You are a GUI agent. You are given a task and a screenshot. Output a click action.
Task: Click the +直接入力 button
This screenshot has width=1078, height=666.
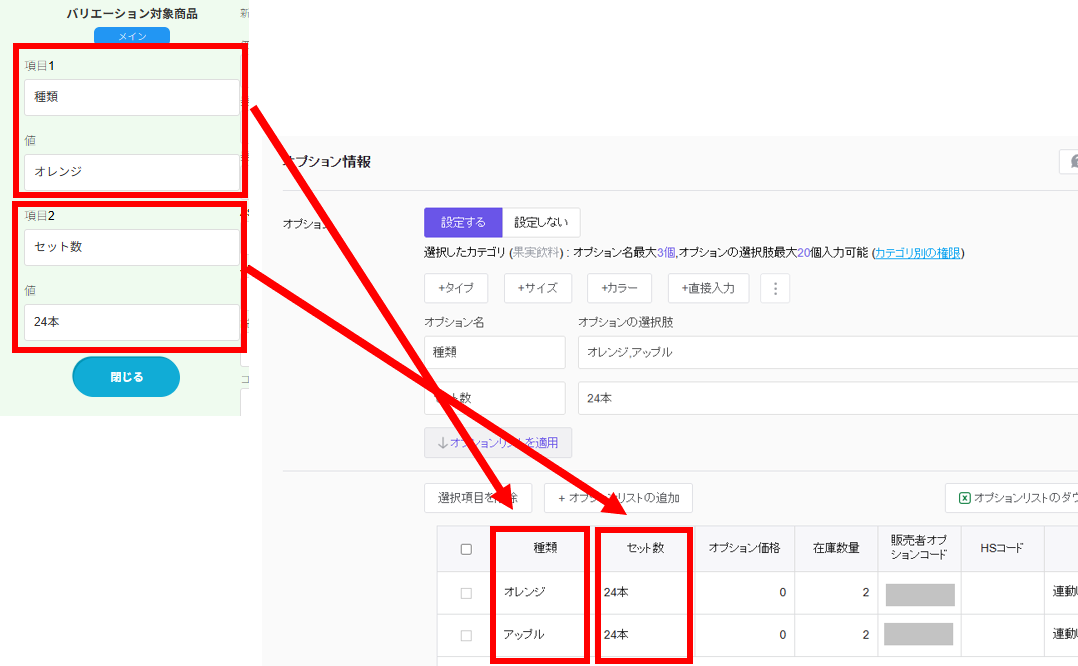709,288
